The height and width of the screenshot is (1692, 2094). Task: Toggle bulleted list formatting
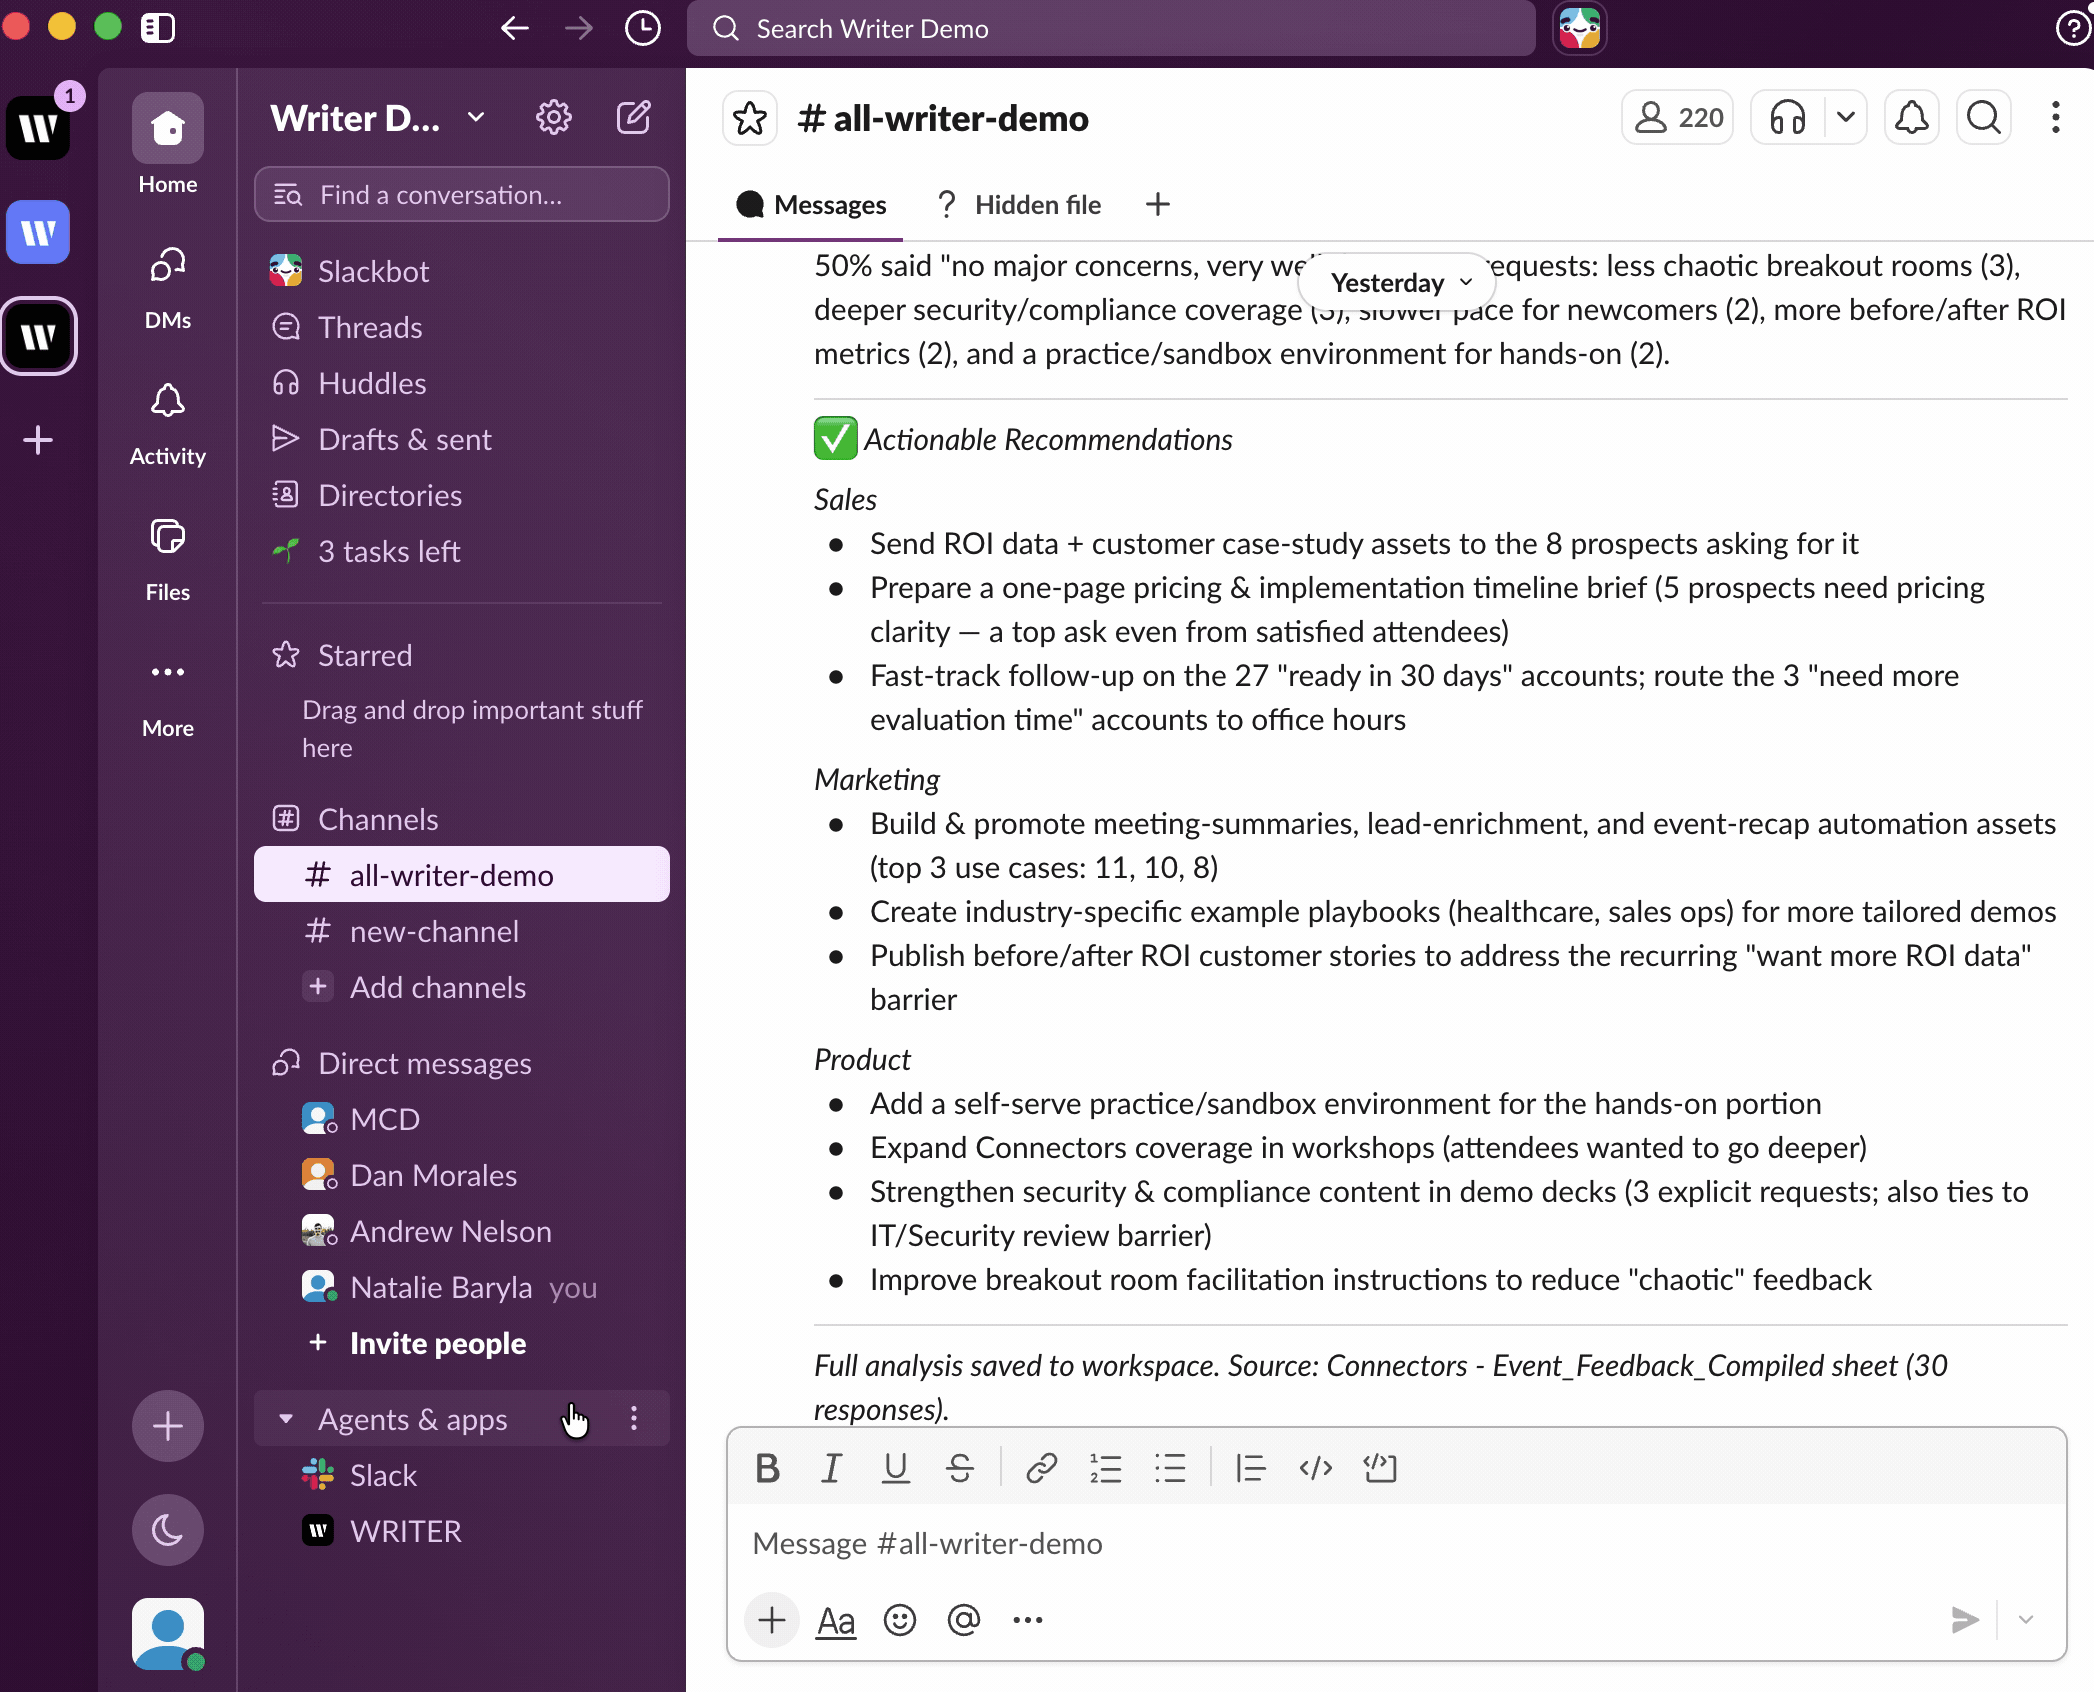click(x=1170, y=1468)
